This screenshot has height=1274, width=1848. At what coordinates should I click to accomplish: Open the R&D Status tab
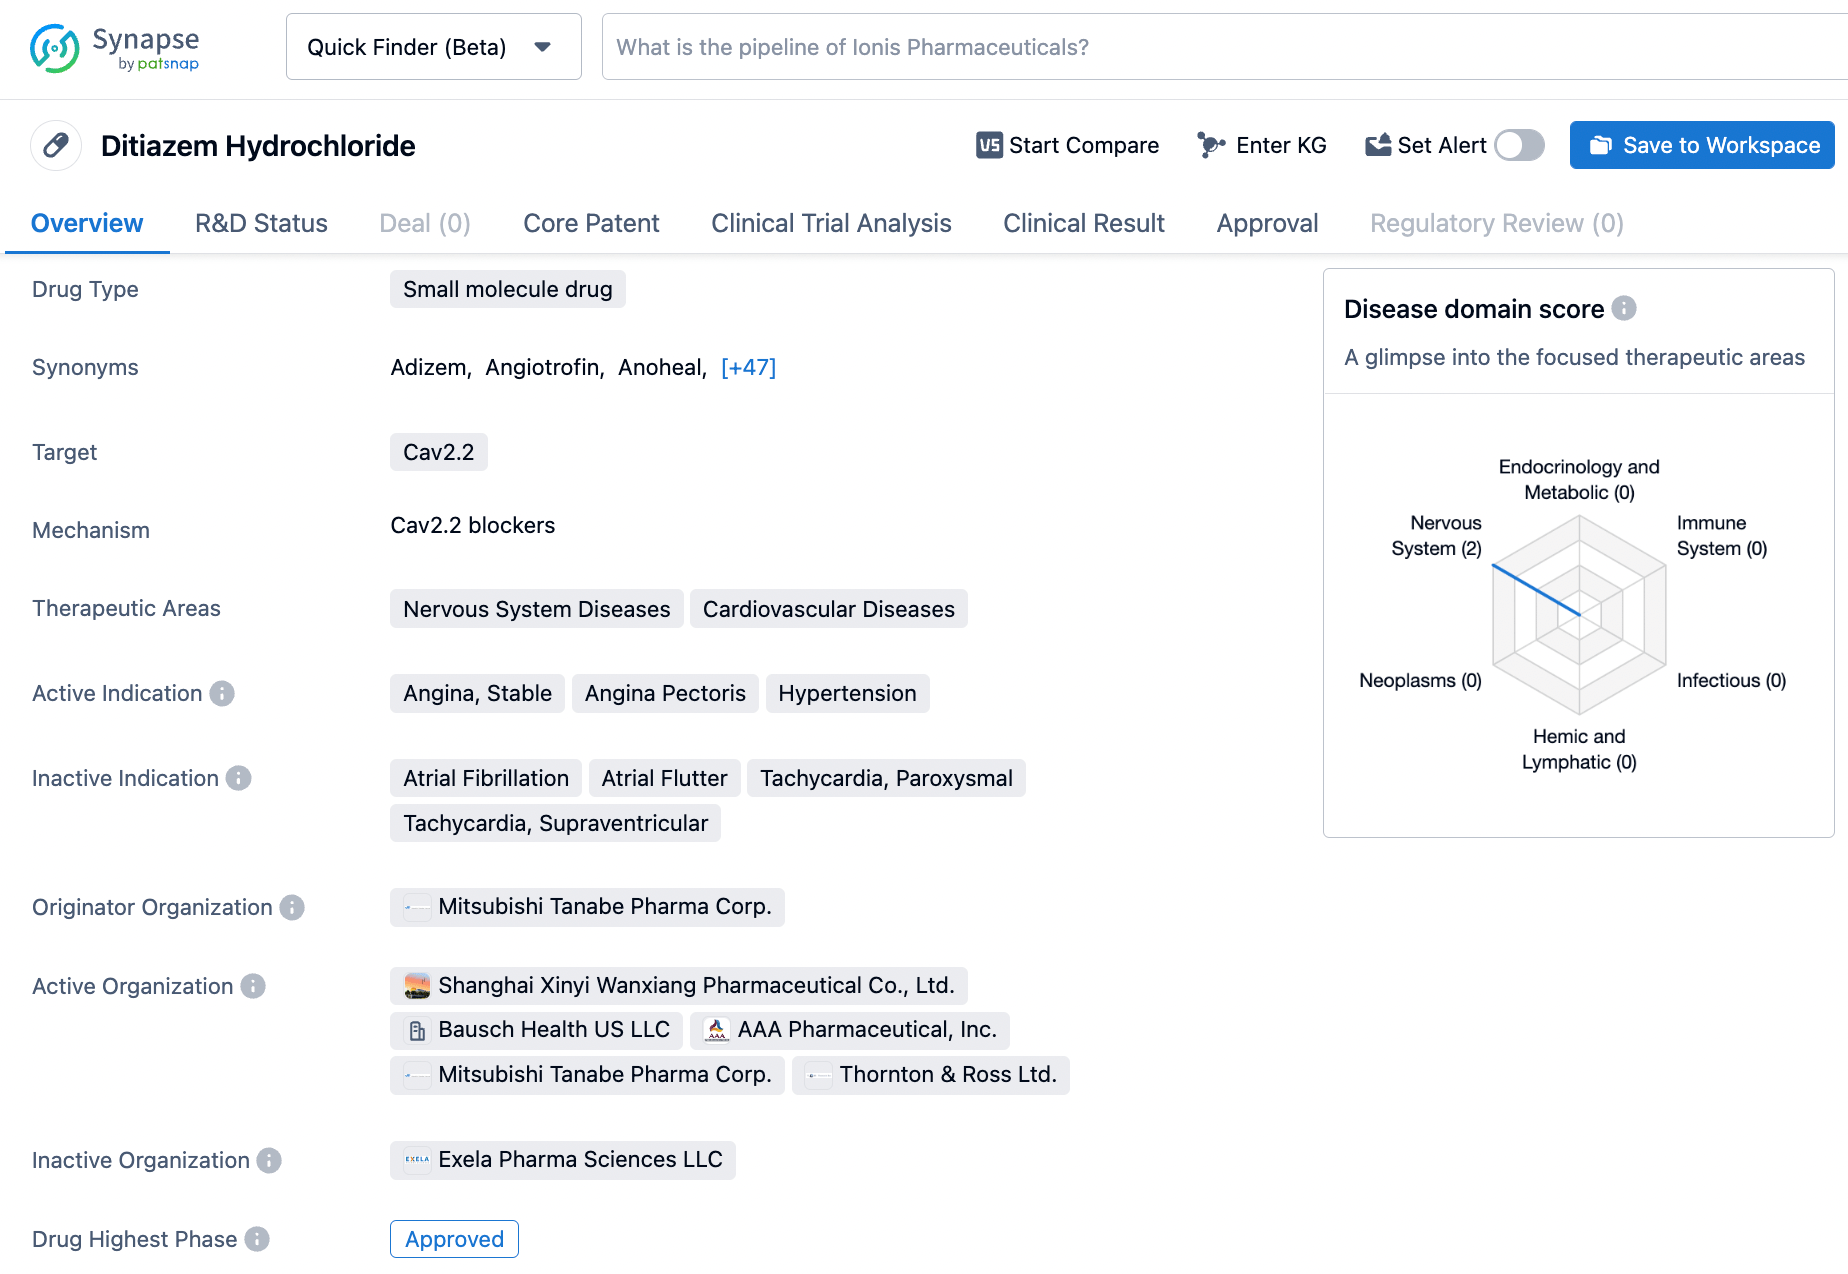click(x=261, y=223)
